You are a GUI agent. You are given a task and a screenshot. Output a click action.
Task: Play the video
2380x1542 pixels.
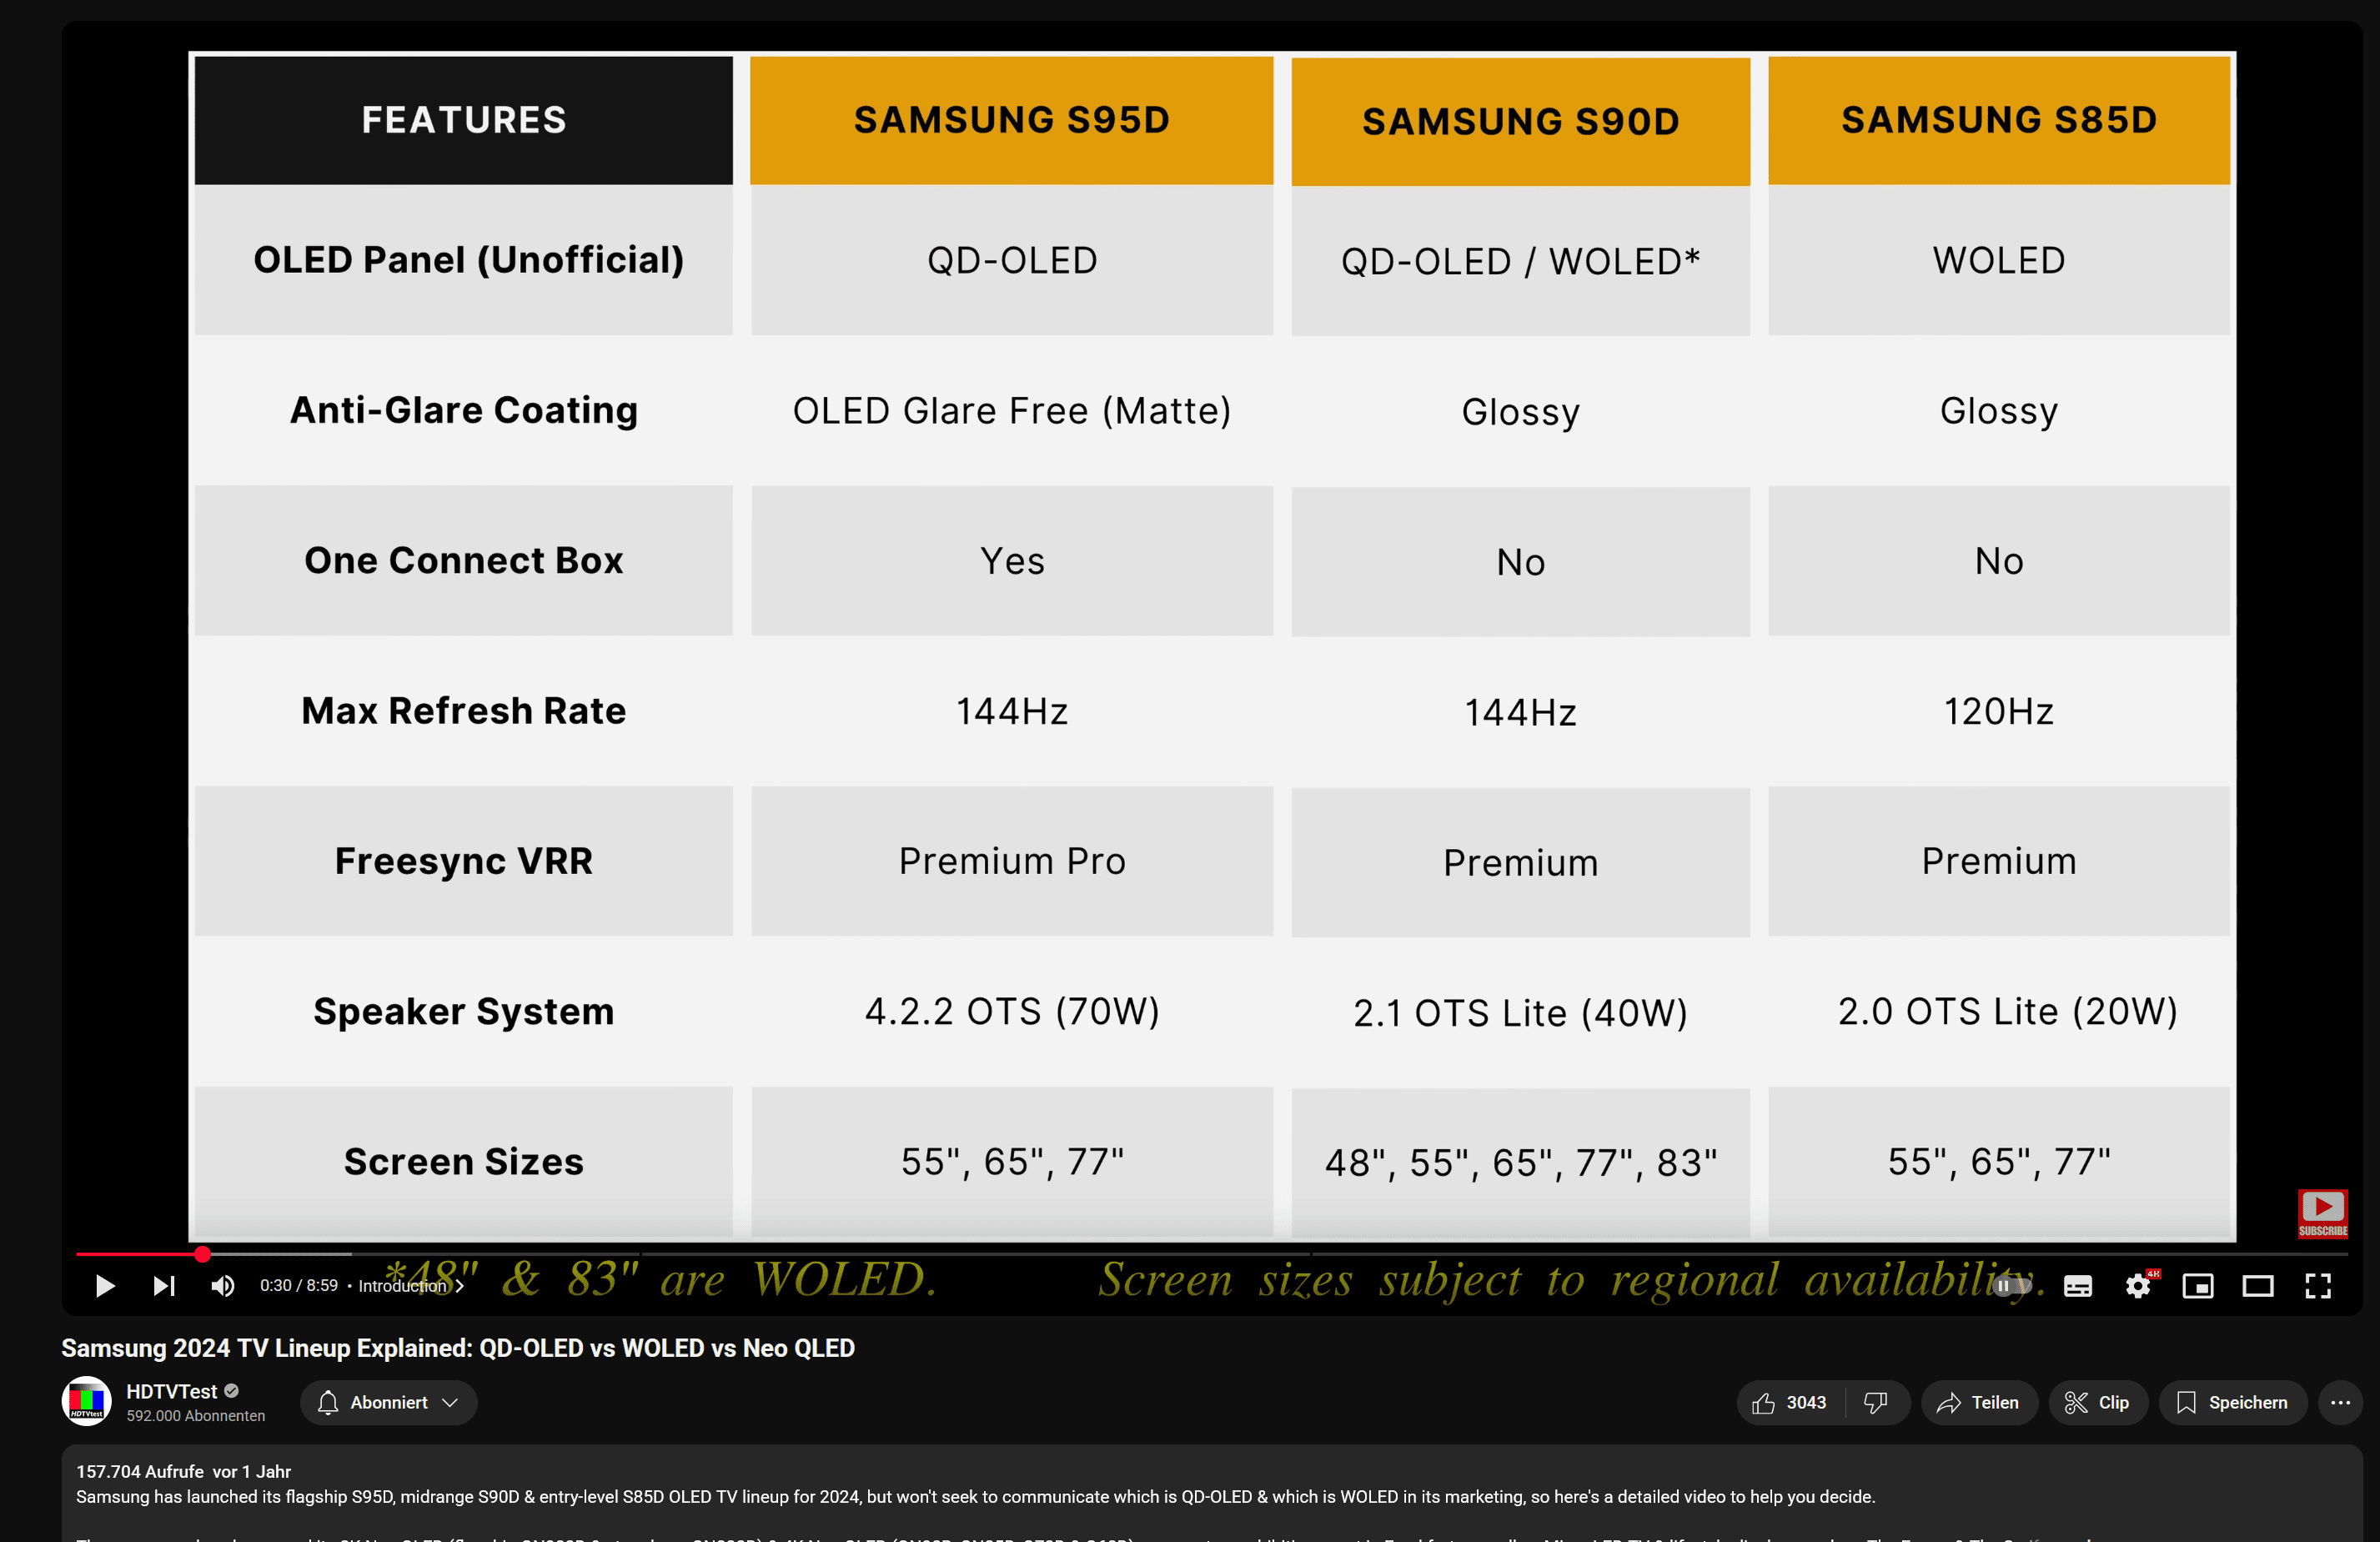tap(104, 1286)
